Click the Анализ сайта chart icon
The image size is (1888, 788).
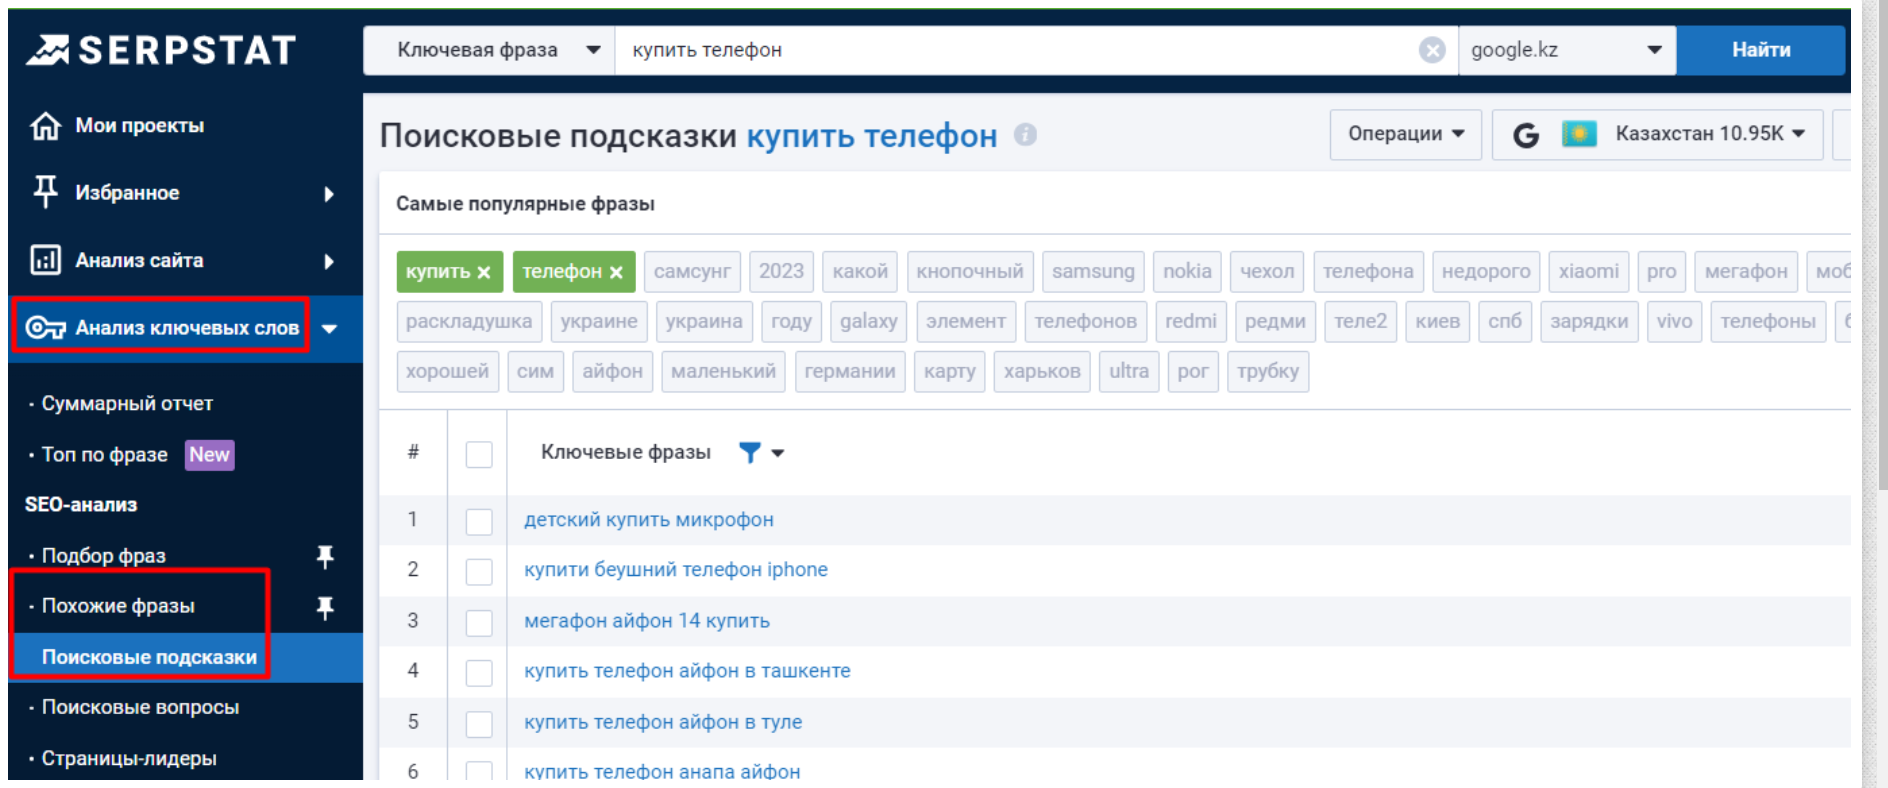[45, 260]
